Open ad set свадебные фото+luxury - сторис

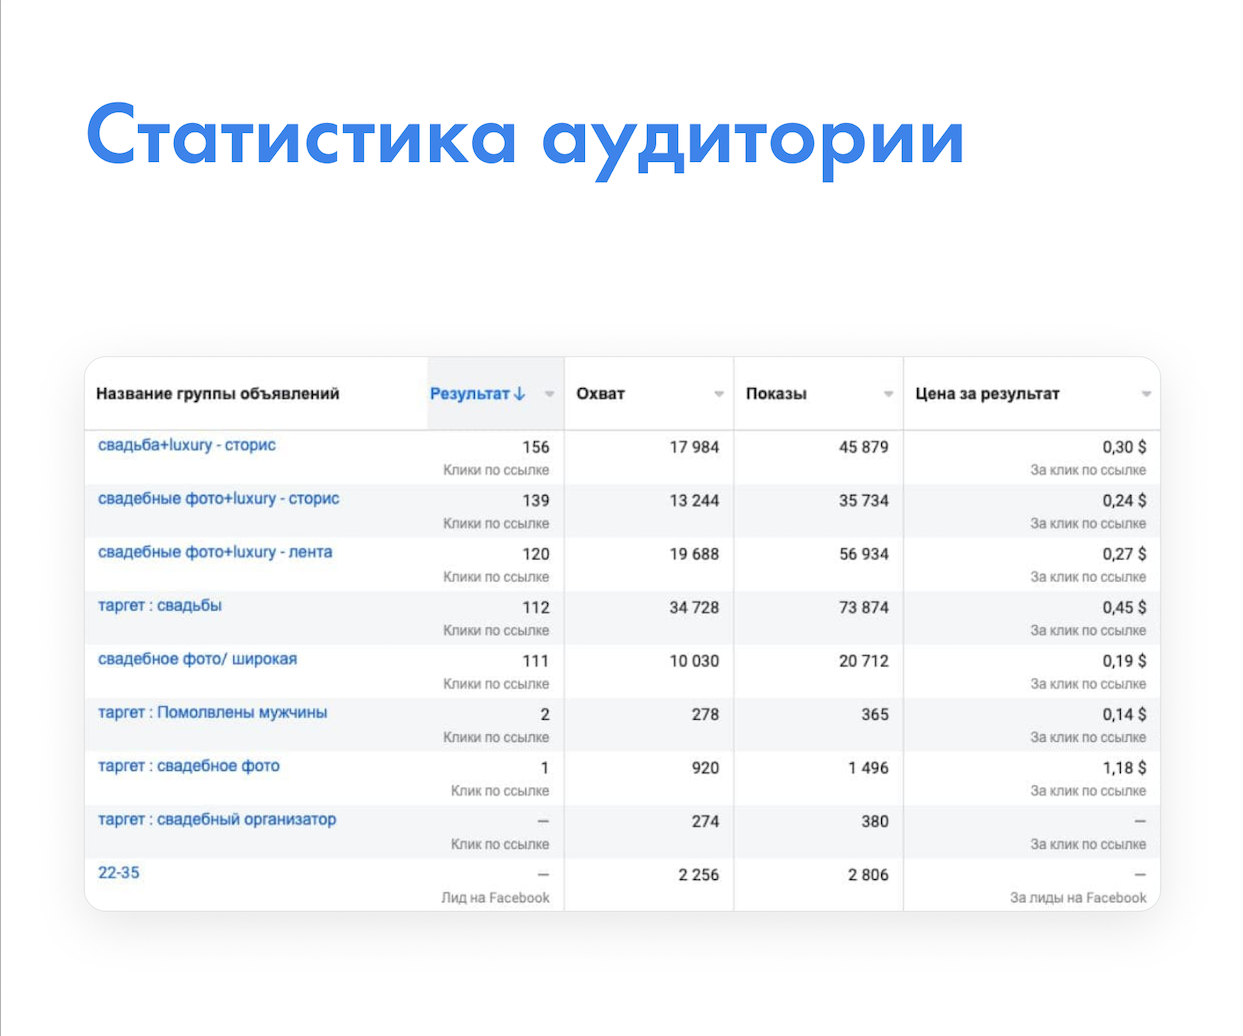click(219, 498)
